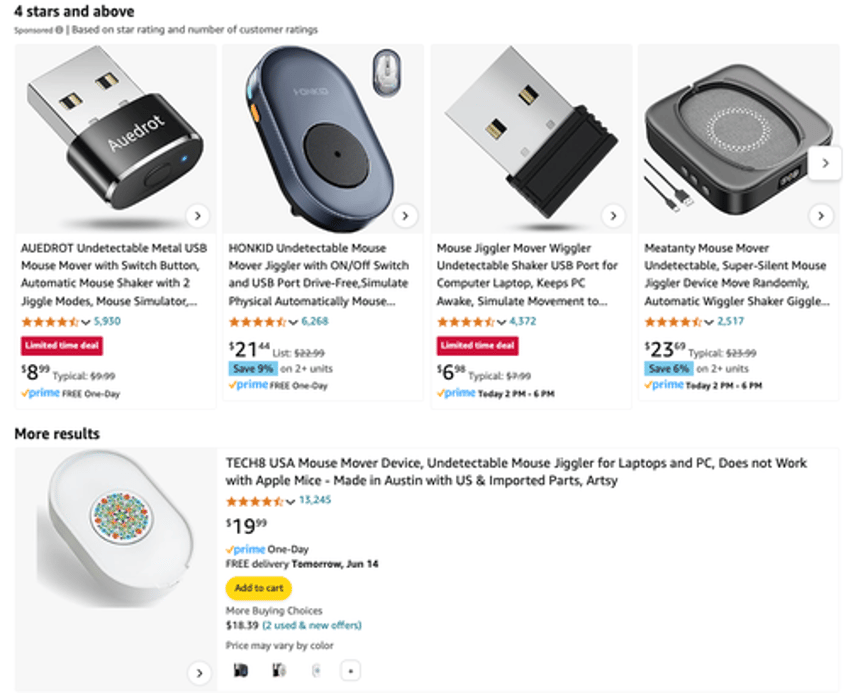Image resolution: width=848 pixels, height=693 pixels.
Task: Expand HONKID star rating breakdown chevron
Action: click(x=293, y=322)
